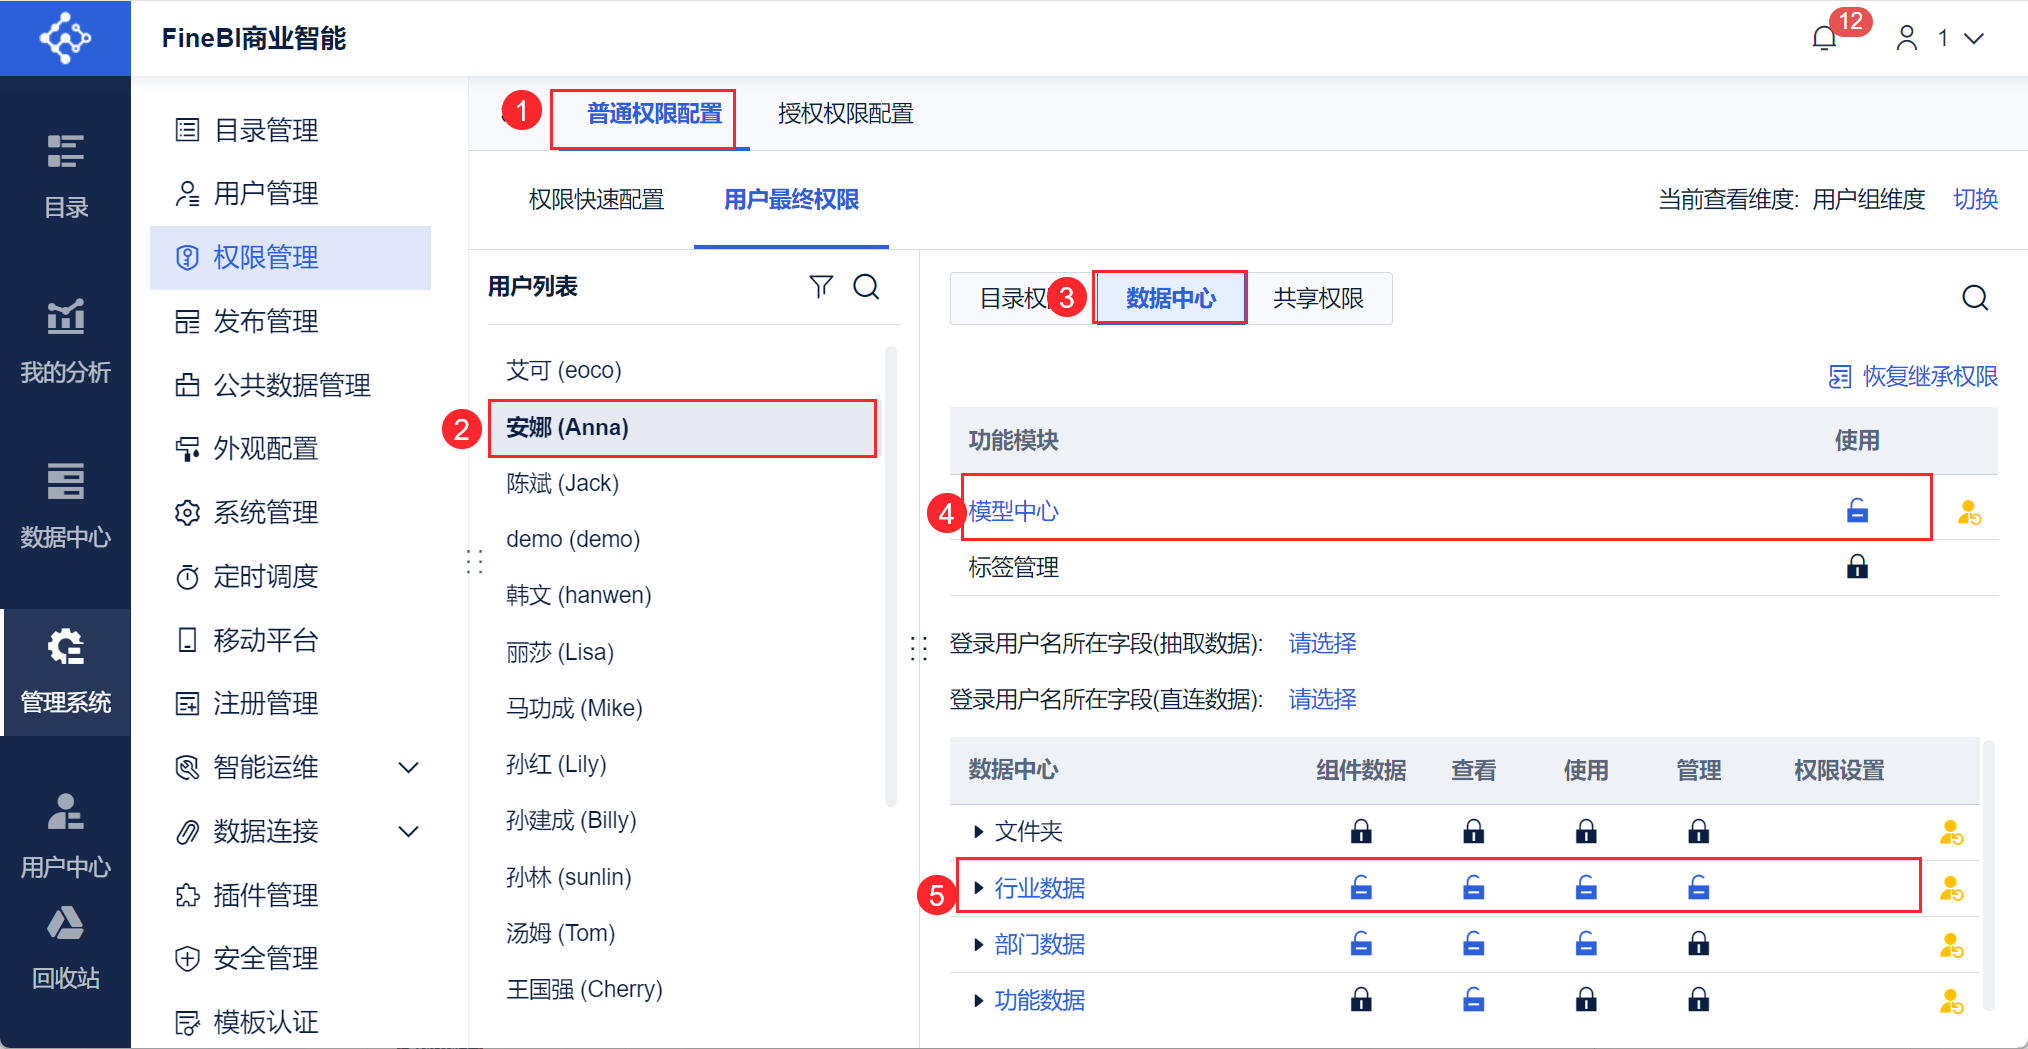Open 模型中心 permission source user icon
Viewport: 2028px width, 1049px height.
[1970, 513]
